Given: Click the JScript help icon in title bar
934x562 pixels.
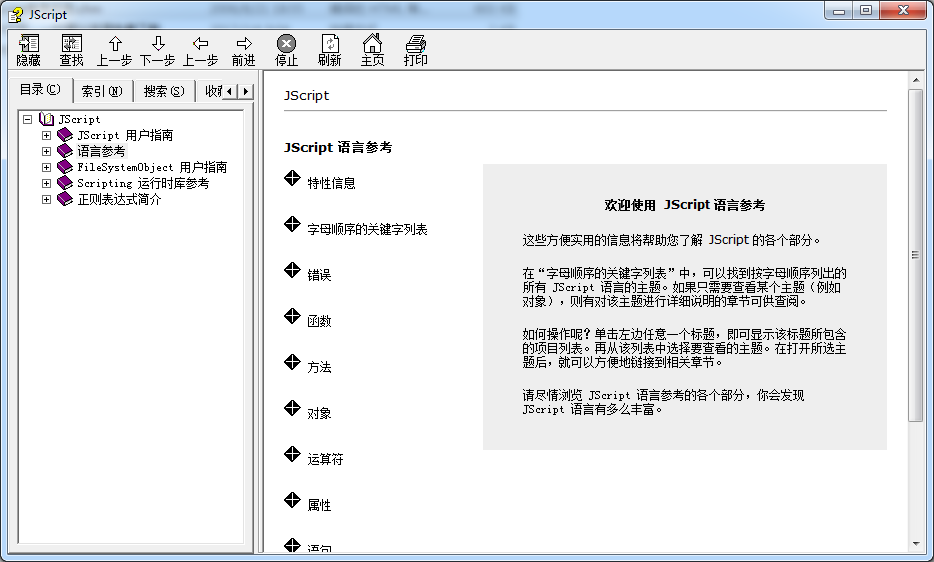Looking at the screenshot, I should click(15, 14).
